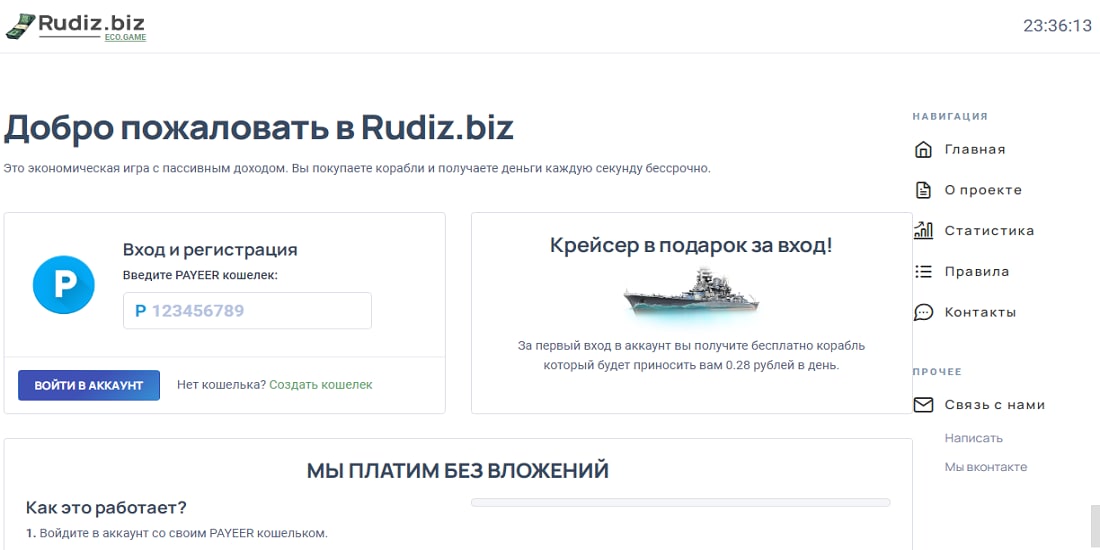Viewport: 1100px width, 550px height.
Task: Click the 0.28 рублей в день description
Action: tap(691, 356)
